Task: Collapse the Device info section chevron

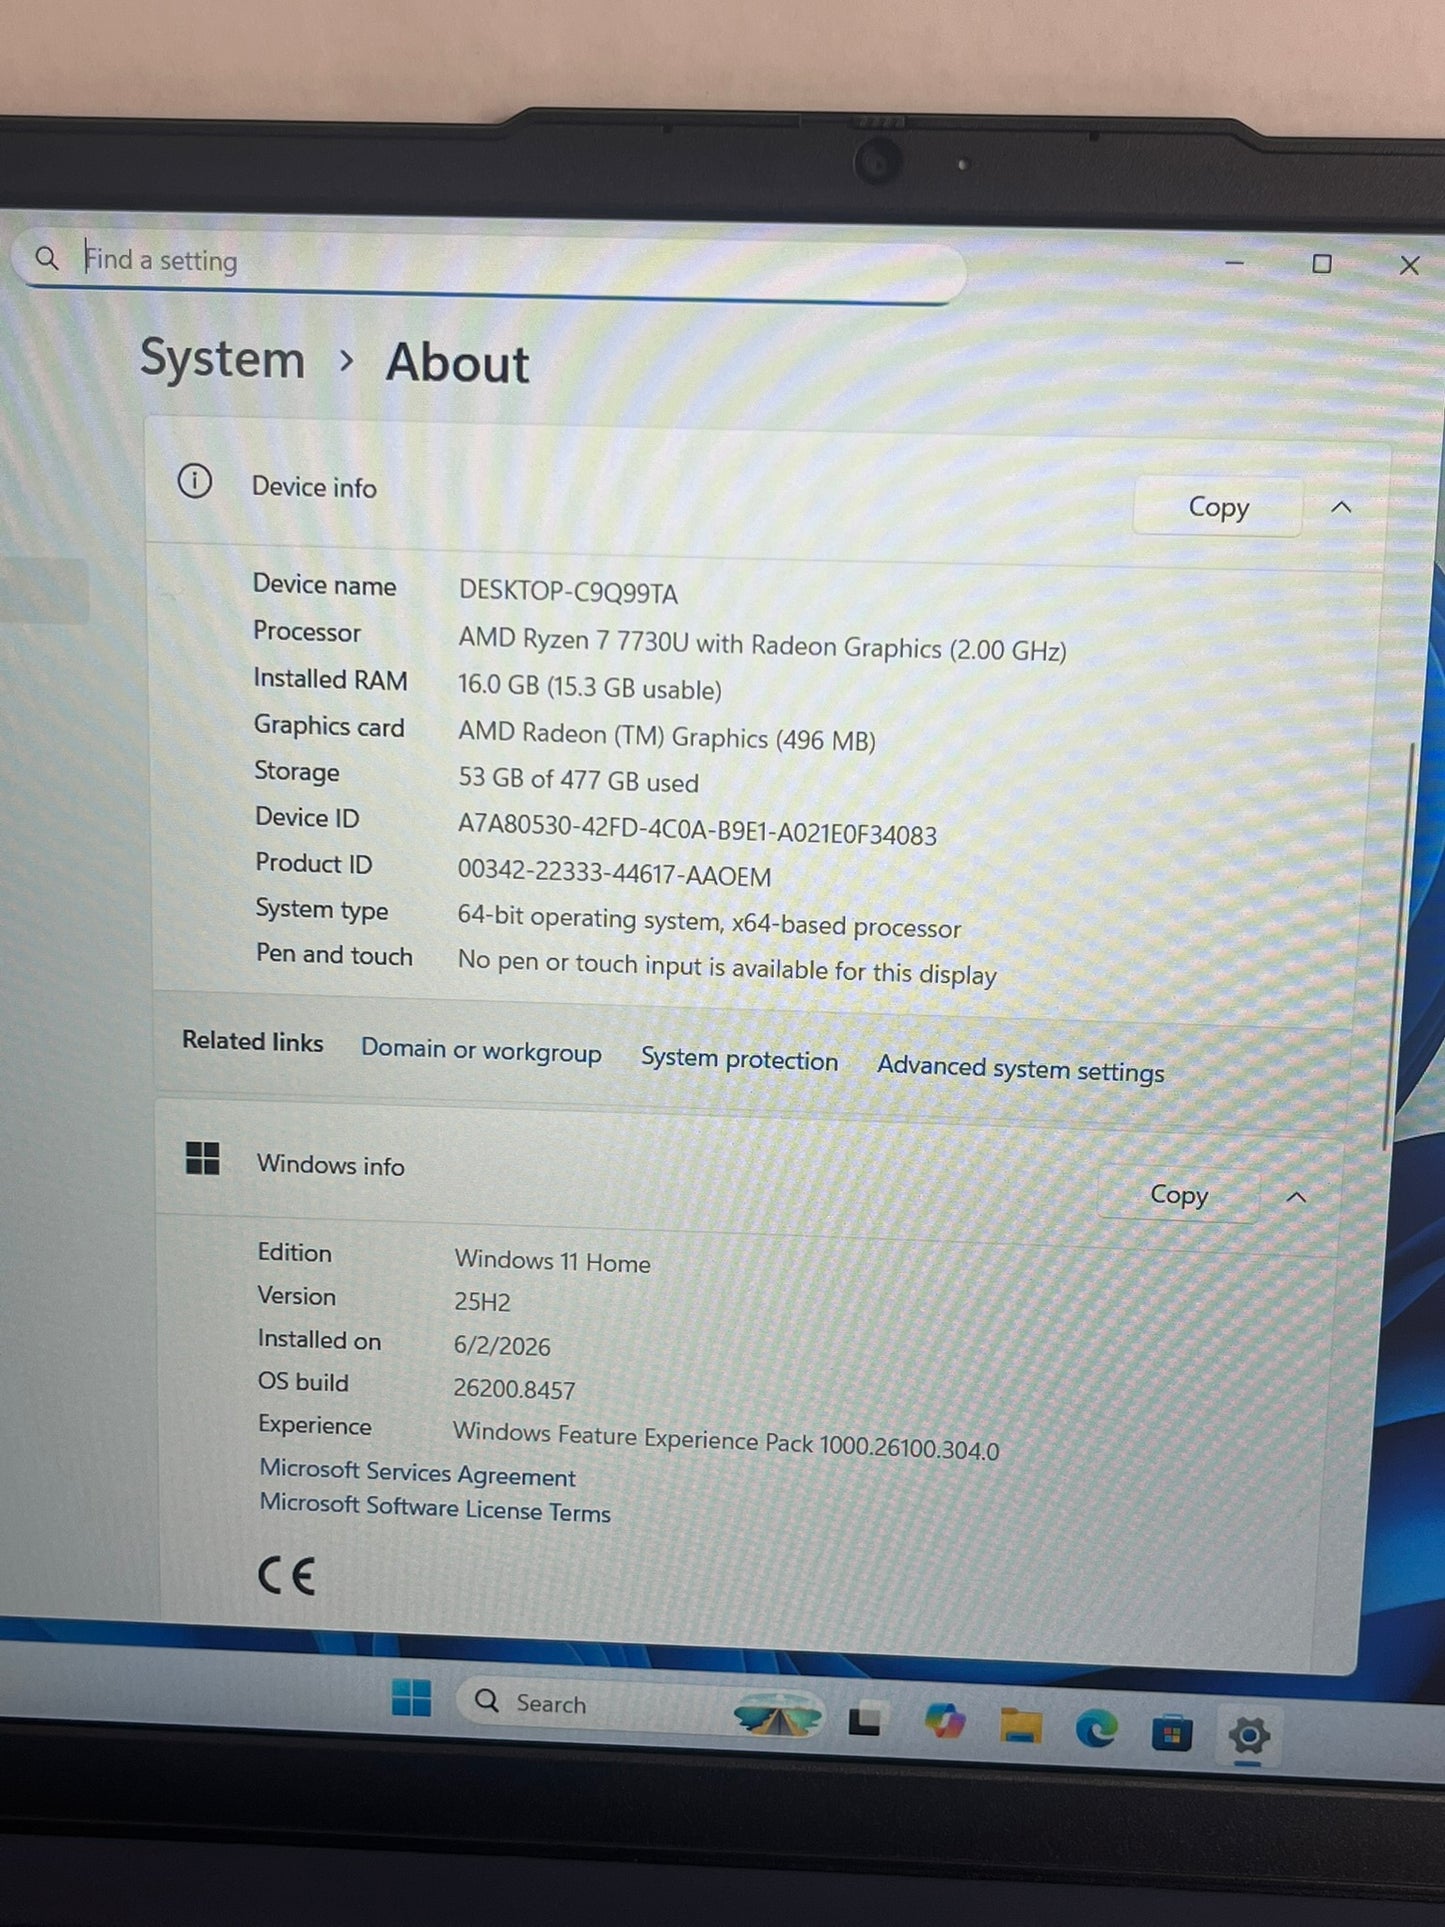Action: (x=1342, y=507)
